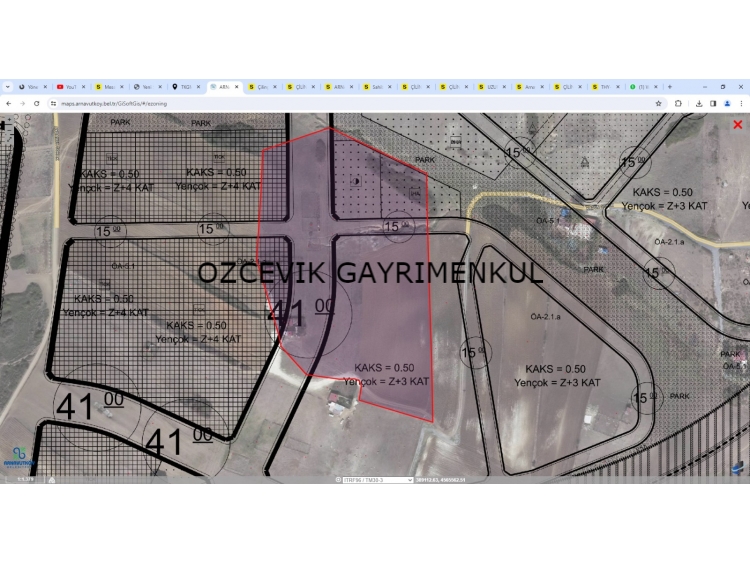The height and width of the screenshot is (562, 750).
Task: Switch to the green WhatsApp tab
Action: (x=644, y=87)
